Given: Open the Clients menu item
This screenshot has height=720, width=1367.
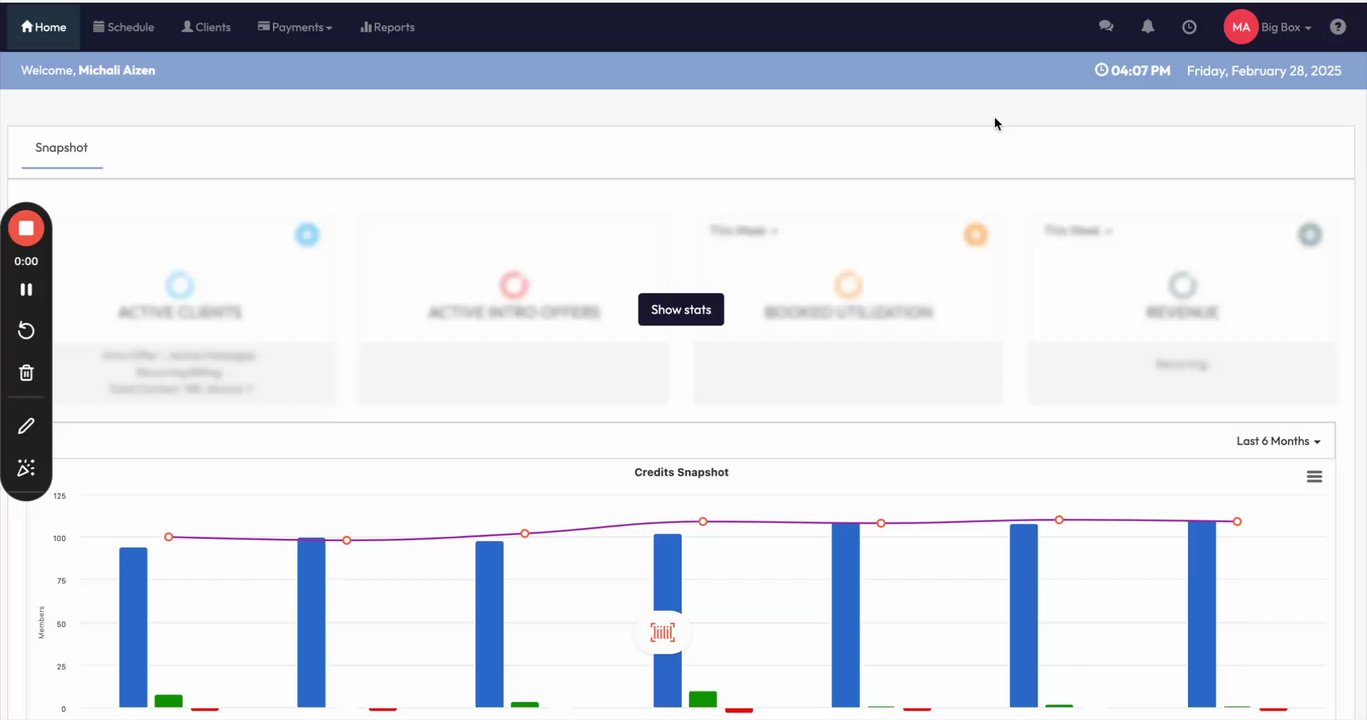Looking at the screenshot, I should (x=206, y=27).
